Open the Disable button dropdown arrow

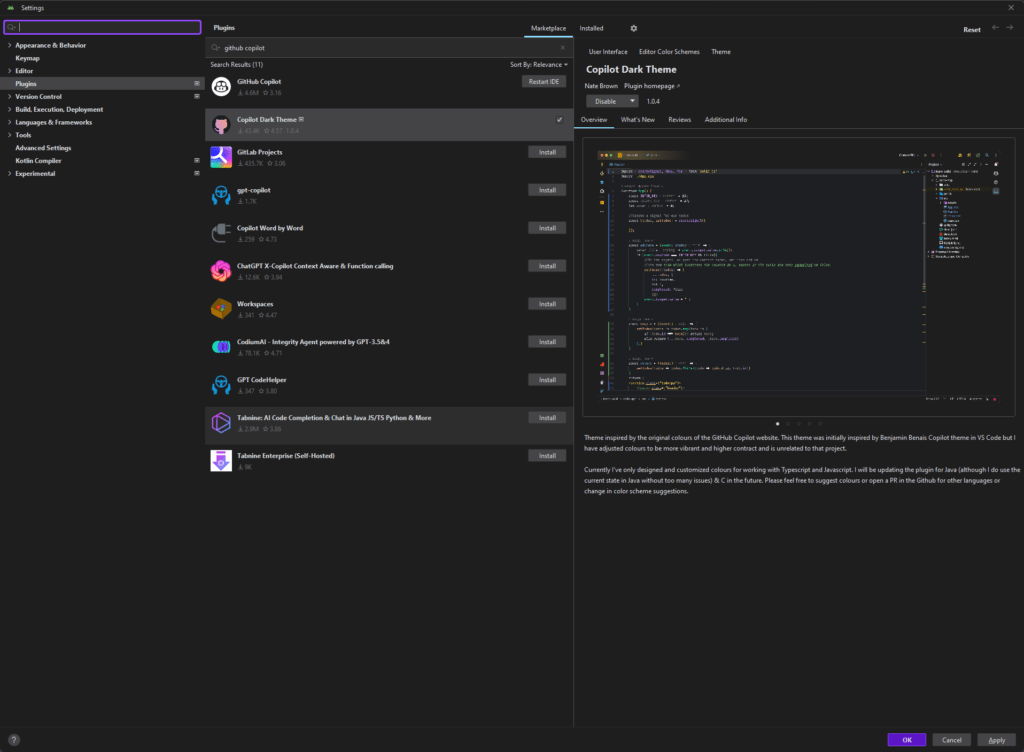(x=633, y=101)
